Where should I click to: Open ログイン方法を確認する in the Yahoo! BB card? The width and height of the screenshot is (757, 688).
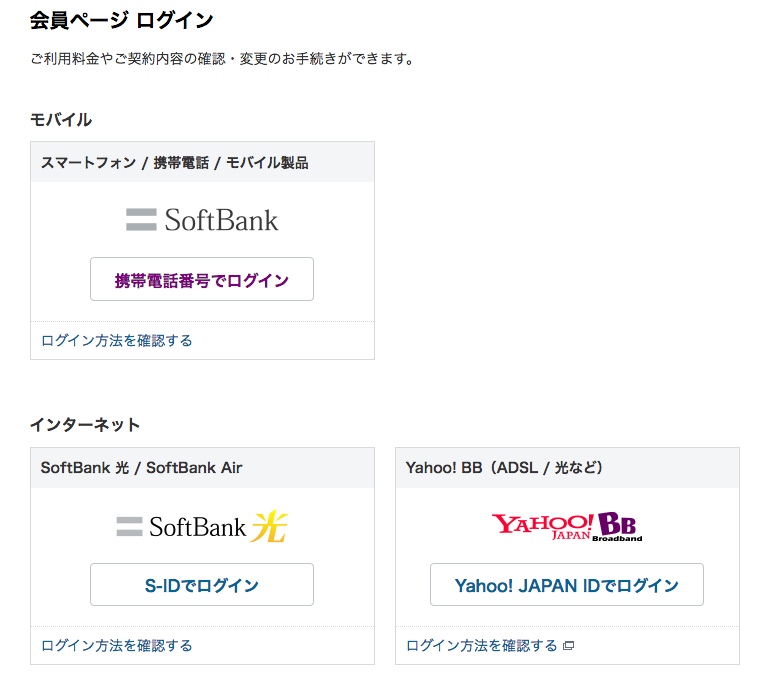(482, 645)
